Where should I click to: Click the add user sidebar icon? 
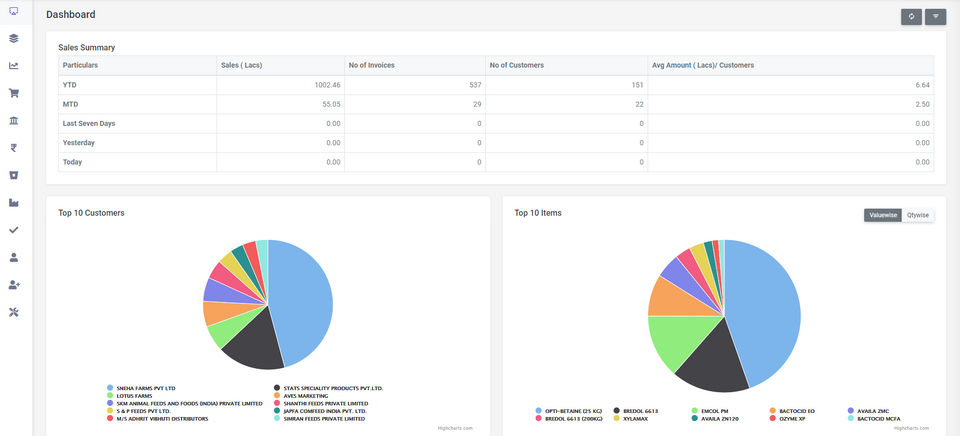pos(13,285)
